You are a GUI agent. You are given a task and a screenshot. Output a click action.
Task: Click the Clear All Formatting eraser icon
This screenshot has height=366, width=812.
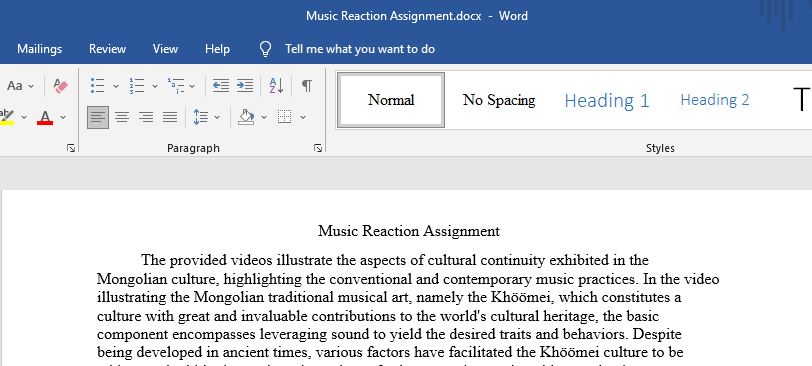point(61,86)
